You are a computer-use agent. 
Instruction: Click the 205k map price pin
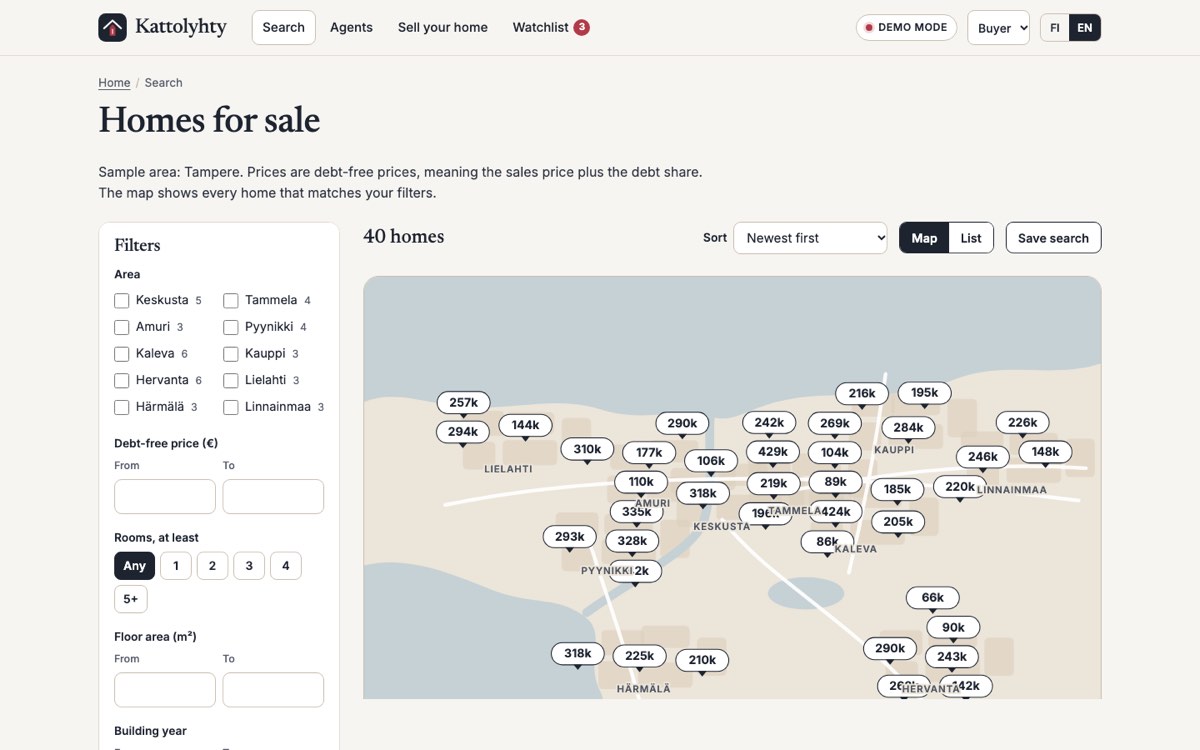[898, 521]
